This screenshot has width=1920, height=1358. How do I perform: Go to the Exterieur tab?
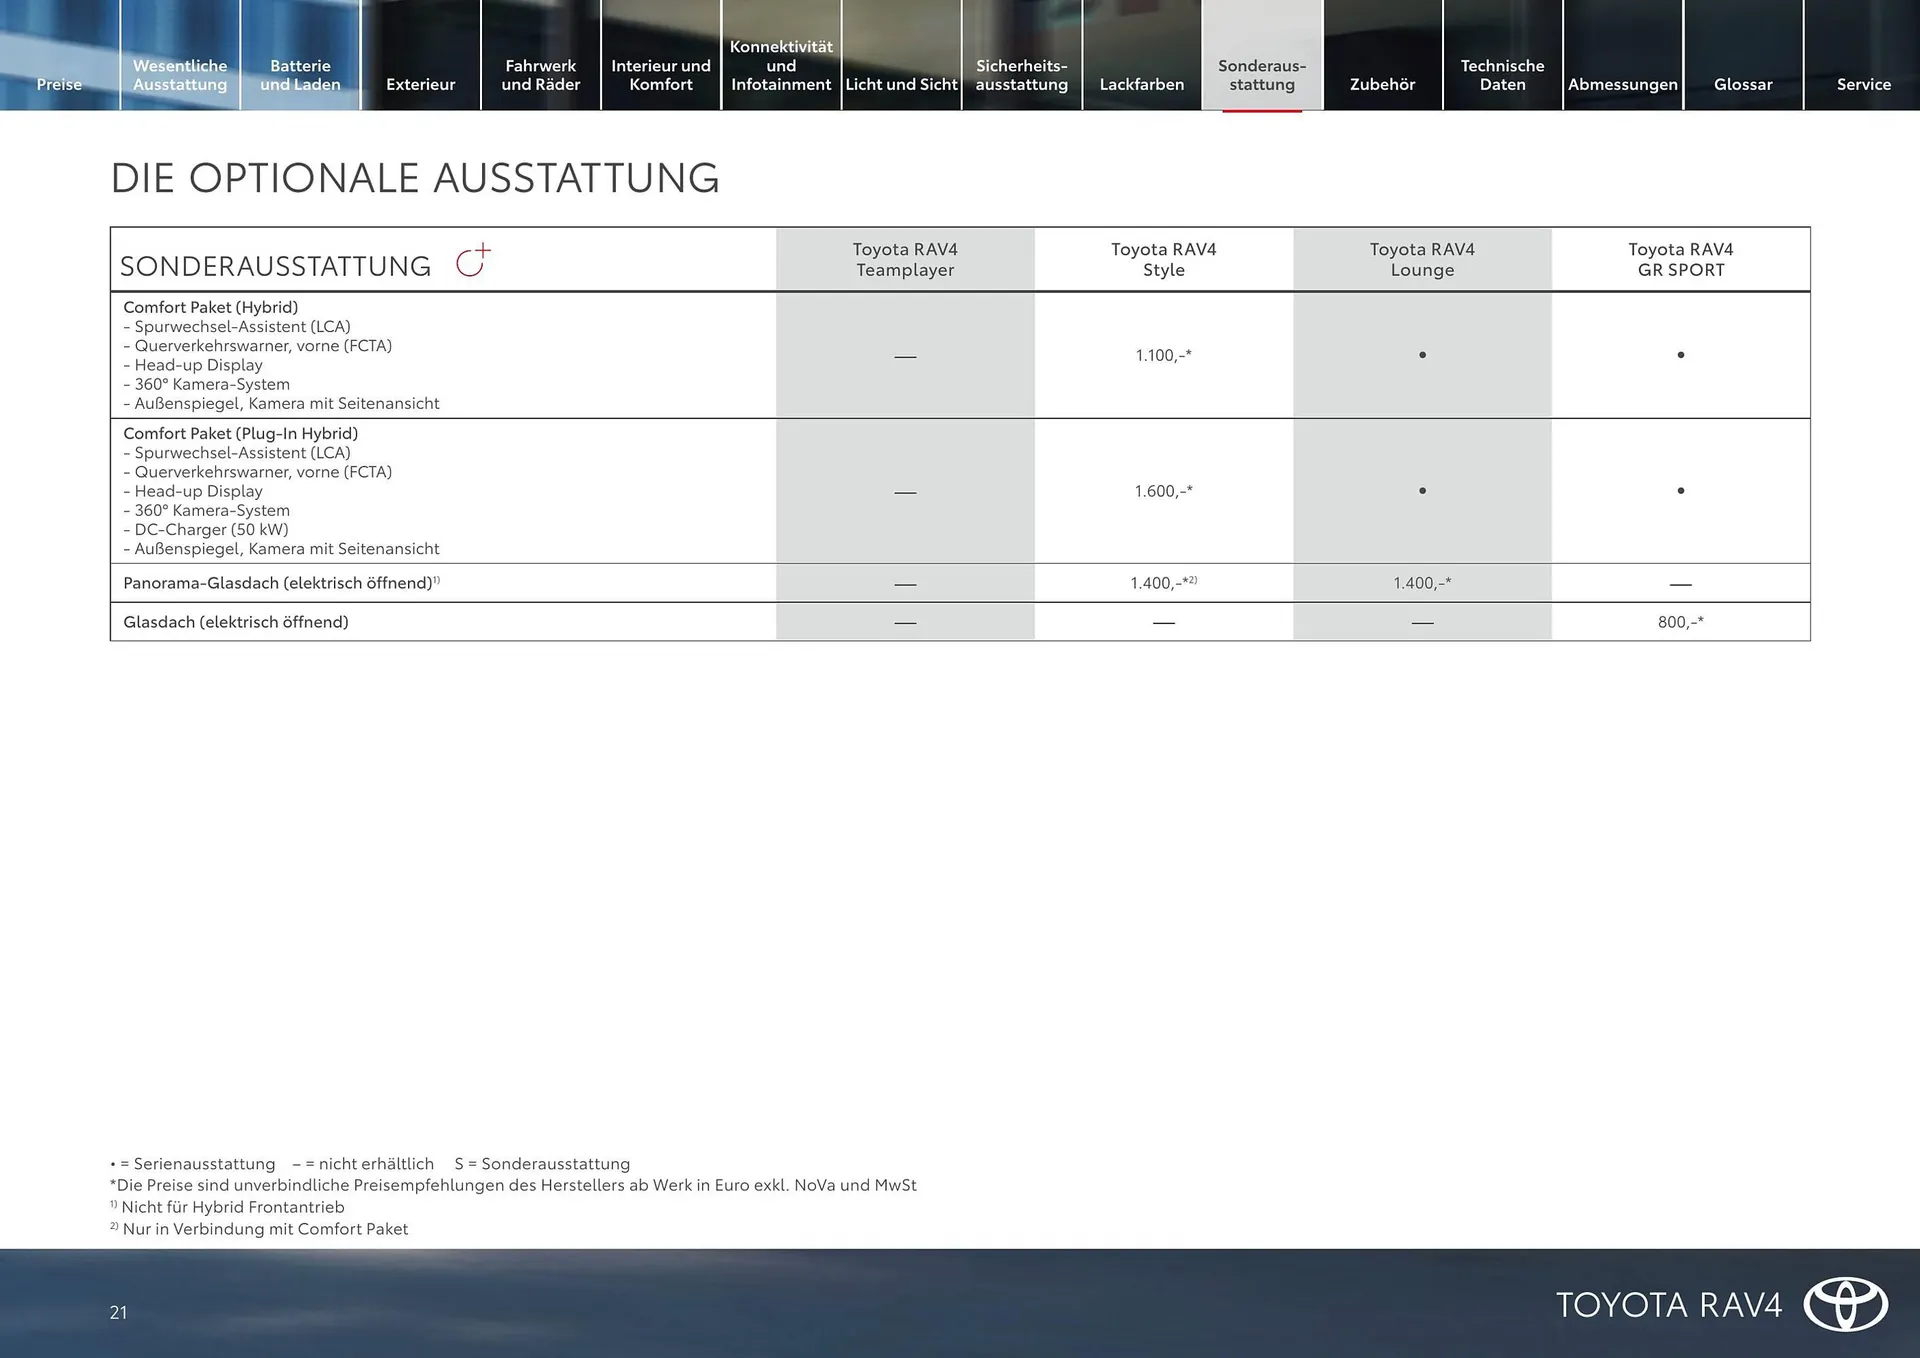coord(421,84)
